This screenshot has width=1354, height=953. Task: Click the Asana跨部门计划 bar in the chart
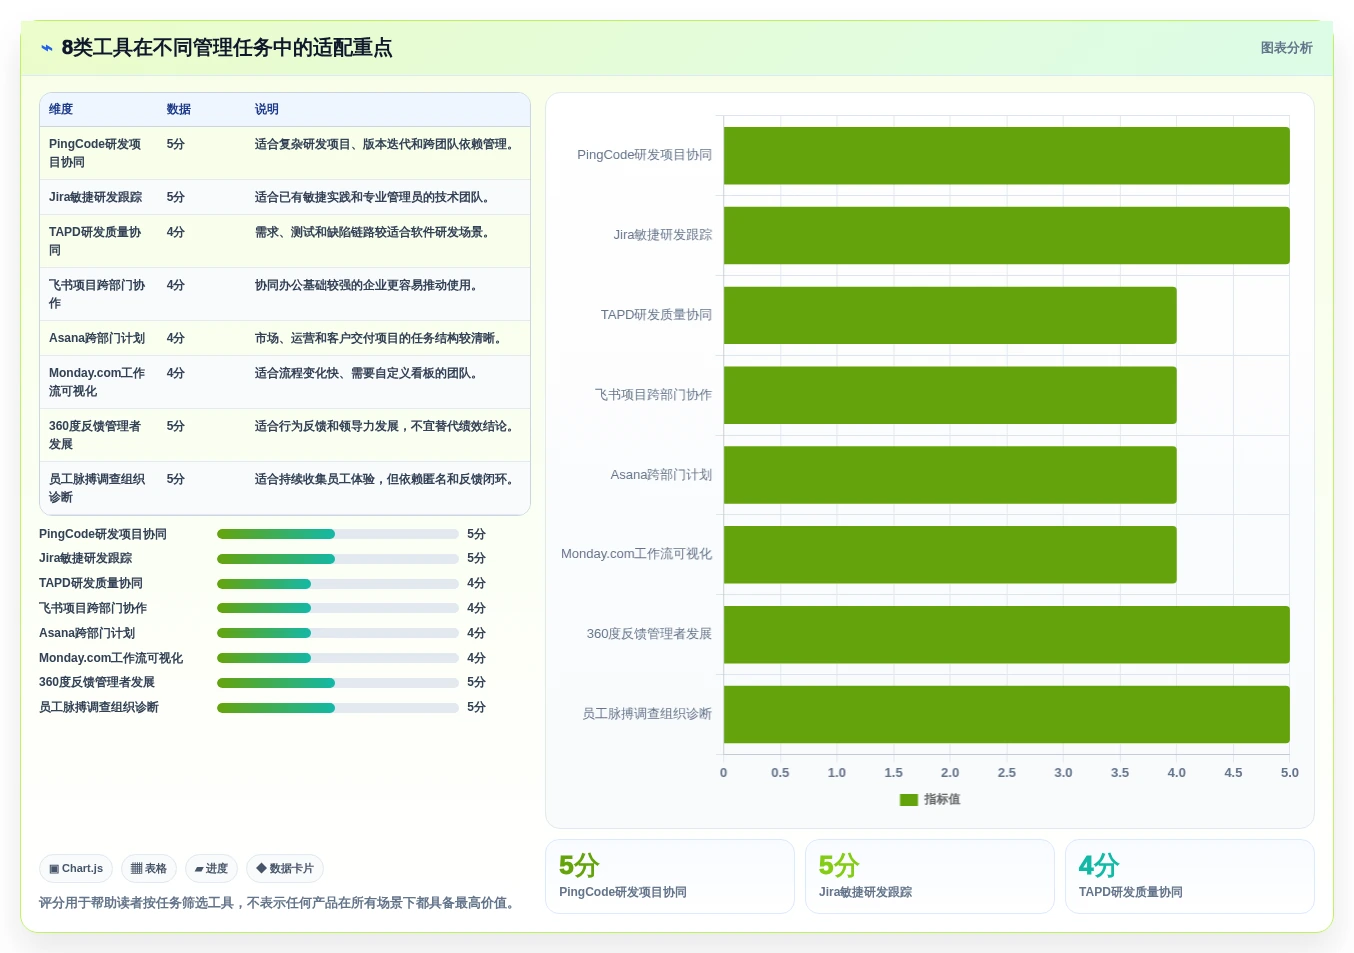(x=950, y=475)
